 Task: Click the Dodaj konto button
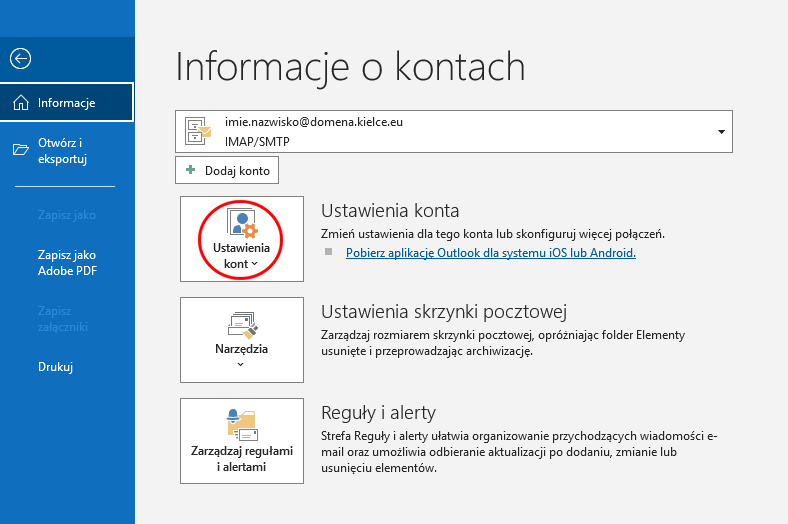point(227,170)
